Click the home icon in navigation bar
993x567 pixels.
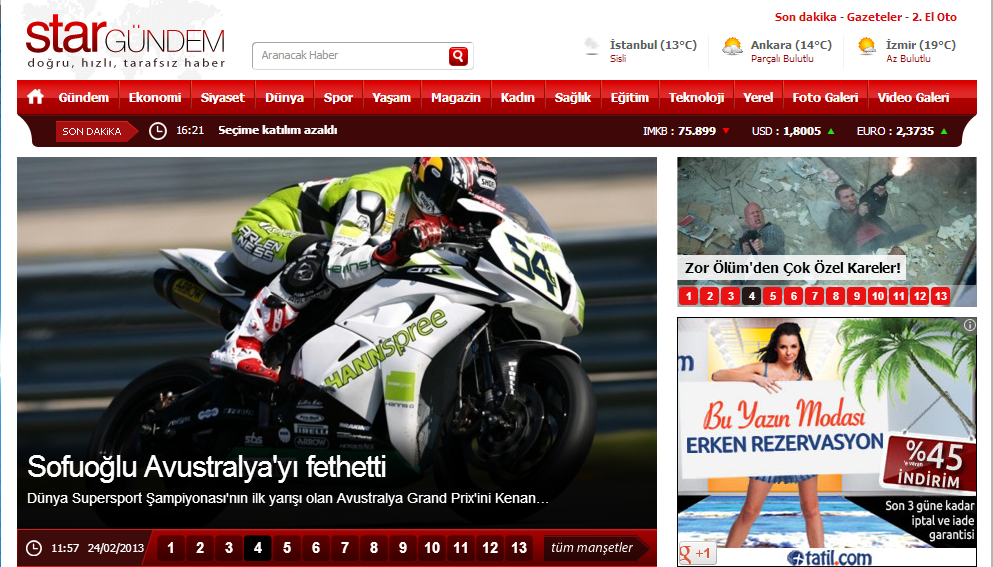36,97
